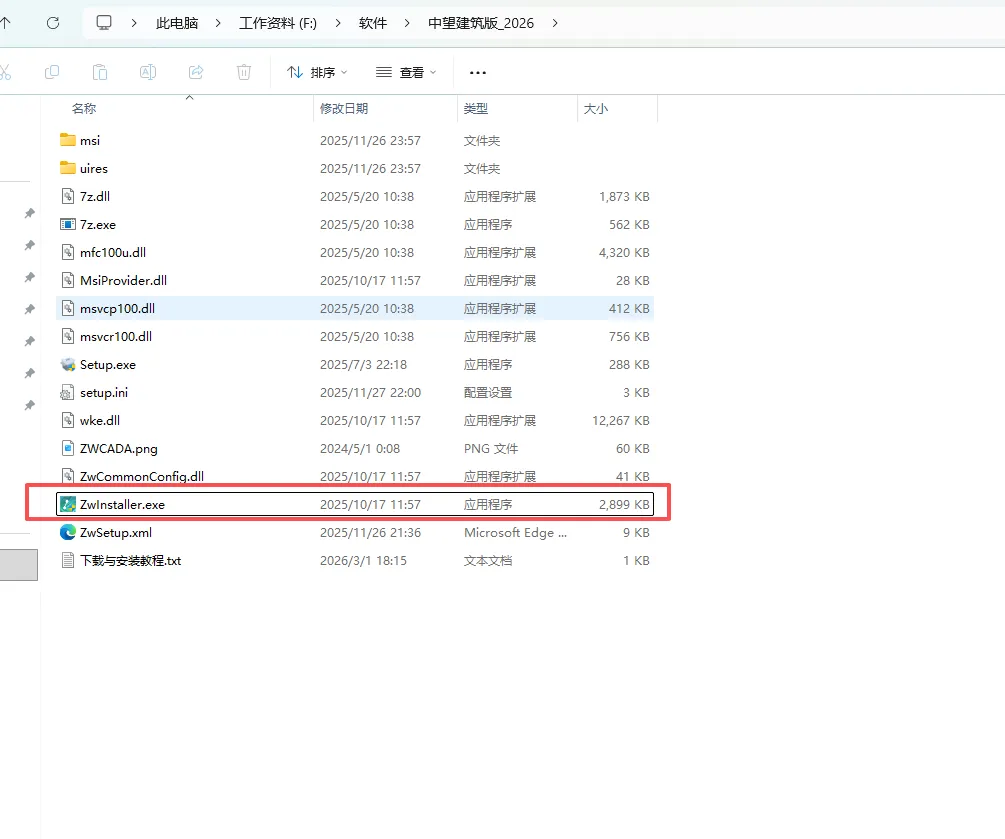1005x839 pixels.
Task: Select the MsiProvider.dll file icon
Action: click(68, 281)
